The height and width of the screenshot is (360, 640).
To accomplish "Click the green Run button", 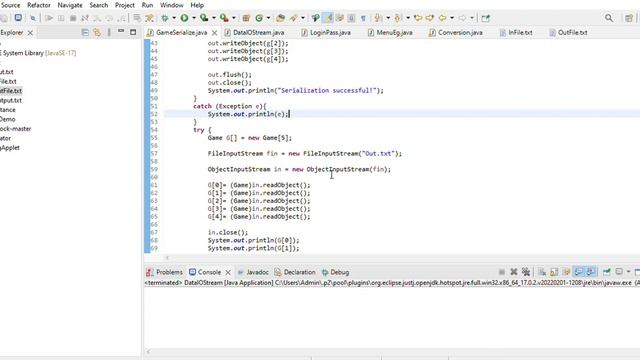I will click(x=184, y=18).
